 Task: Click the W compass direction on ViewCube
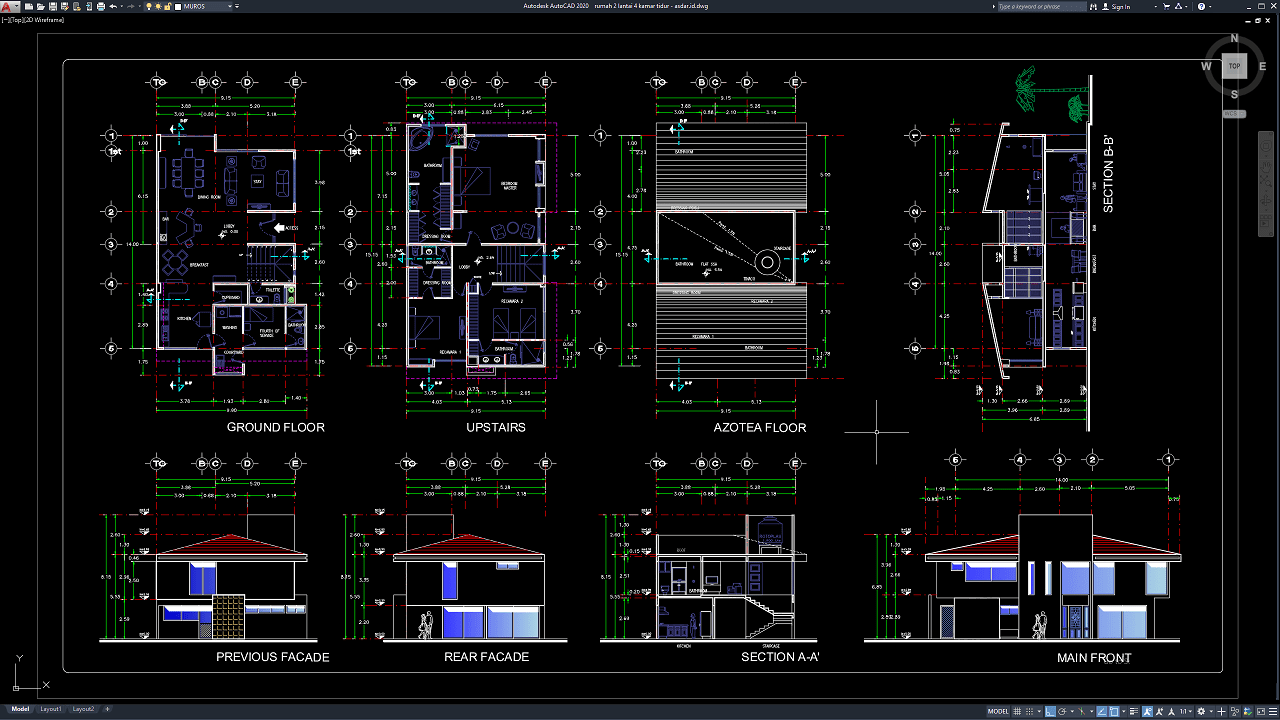1207,66
